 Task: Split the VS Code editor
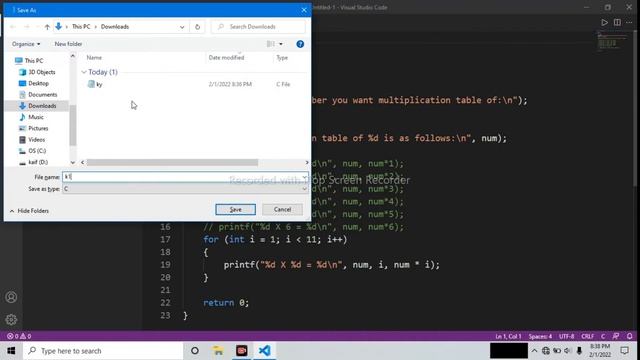617,22
